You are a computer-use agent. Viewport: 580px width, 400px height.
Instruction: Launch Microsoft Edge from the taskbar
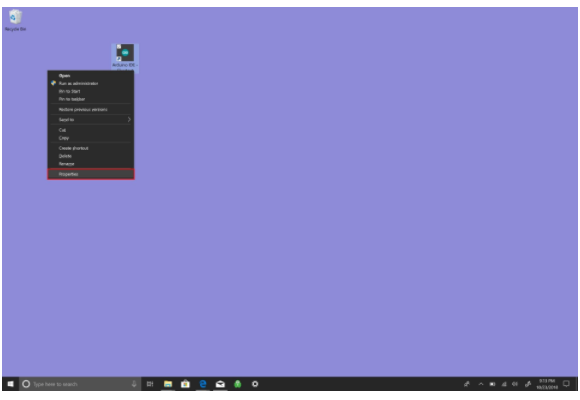click(203, 384)
